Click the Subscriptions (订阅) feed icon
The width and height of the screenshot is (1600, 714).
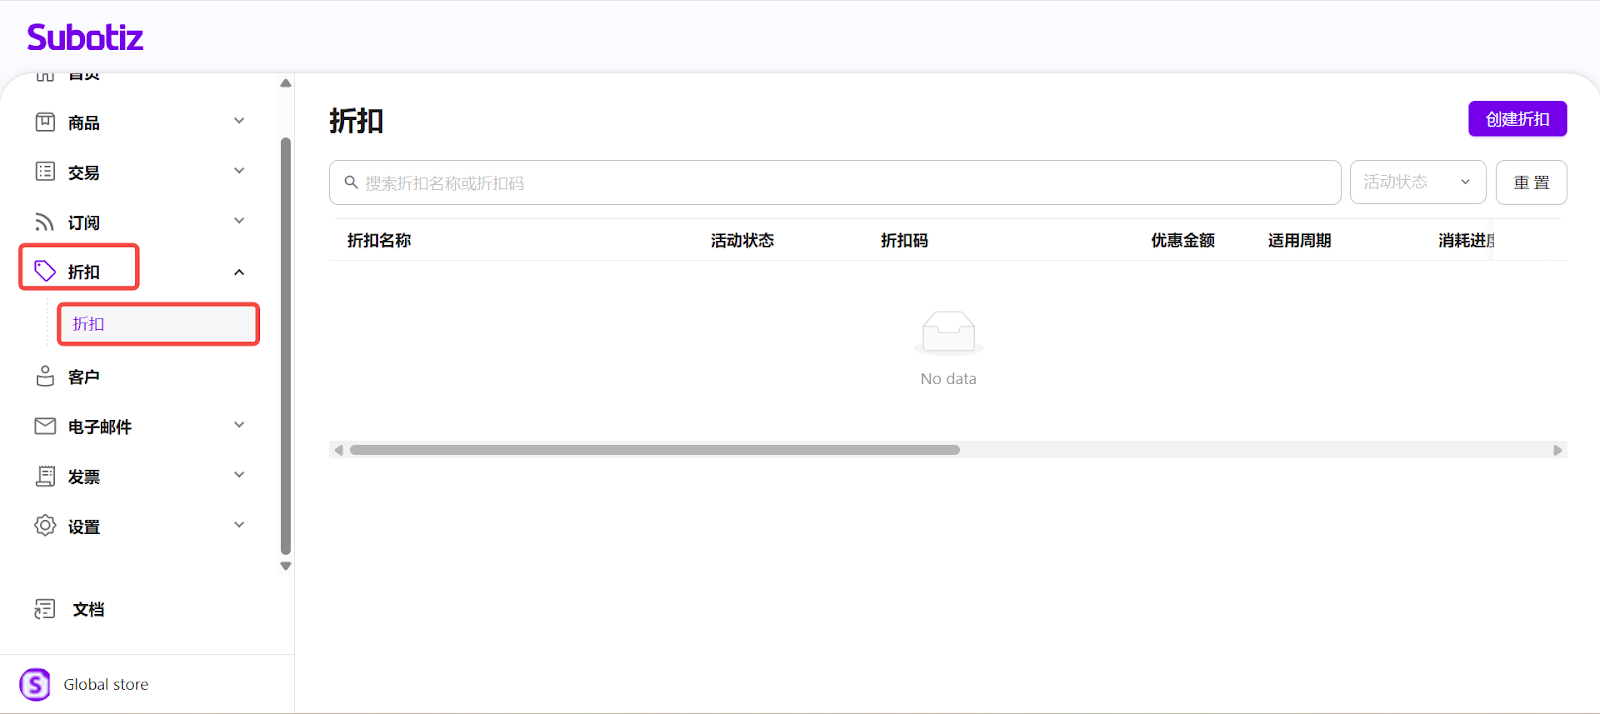[x=45, y=222]
